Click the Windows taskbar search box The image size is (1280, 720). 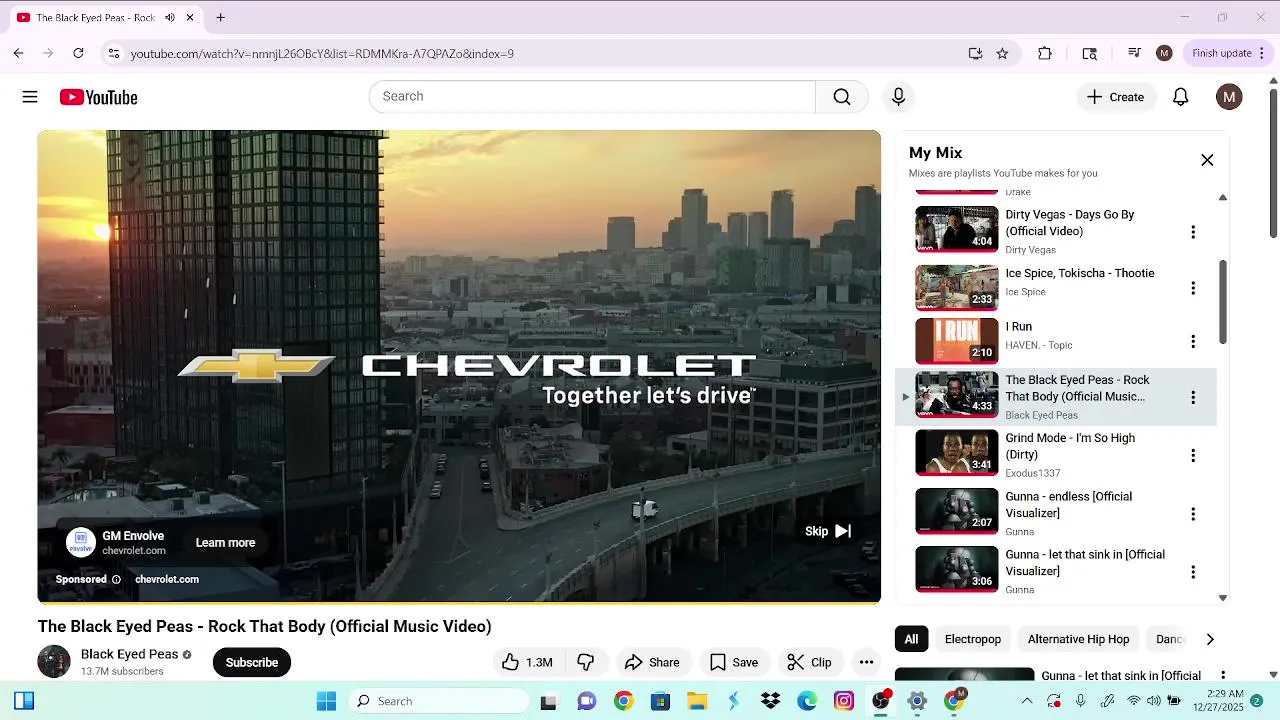(438, 701)
